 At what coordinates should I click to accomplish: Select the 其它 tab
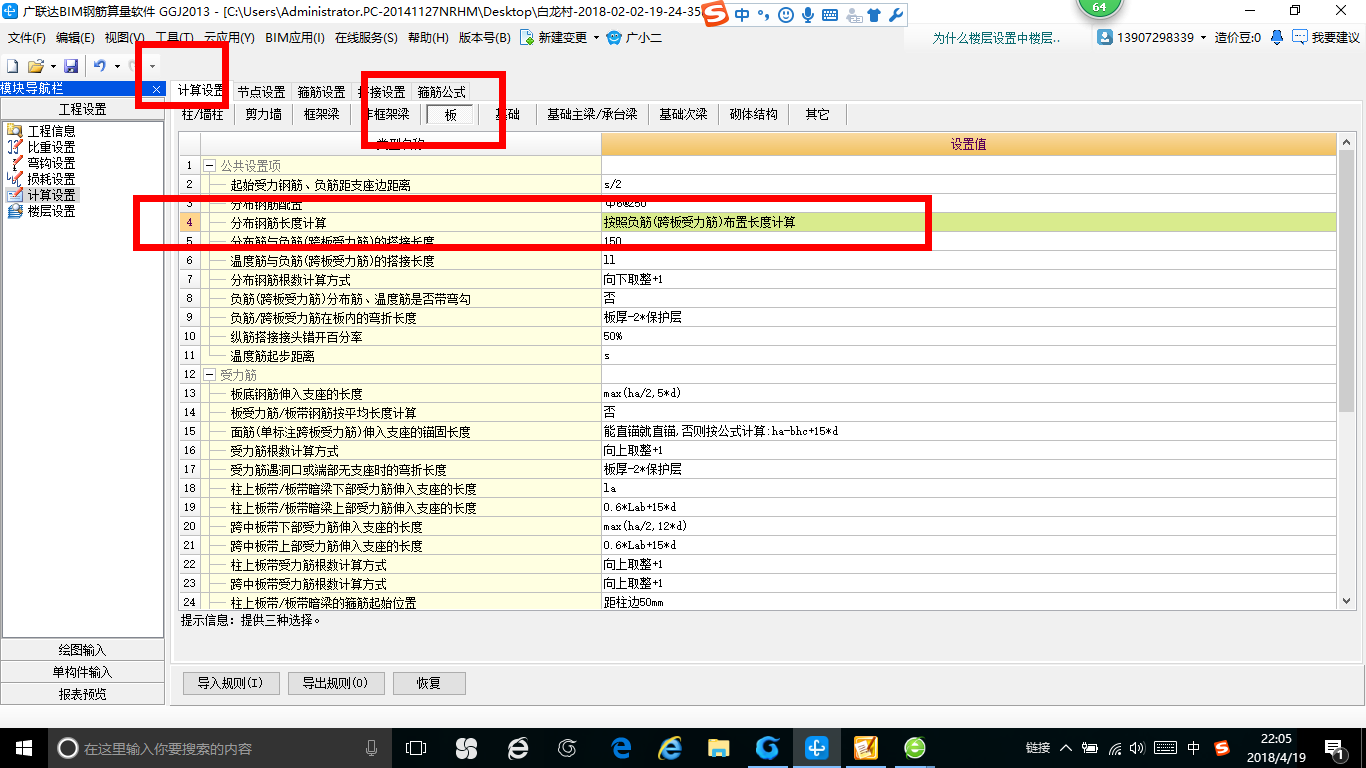click(x=817, y=114)
